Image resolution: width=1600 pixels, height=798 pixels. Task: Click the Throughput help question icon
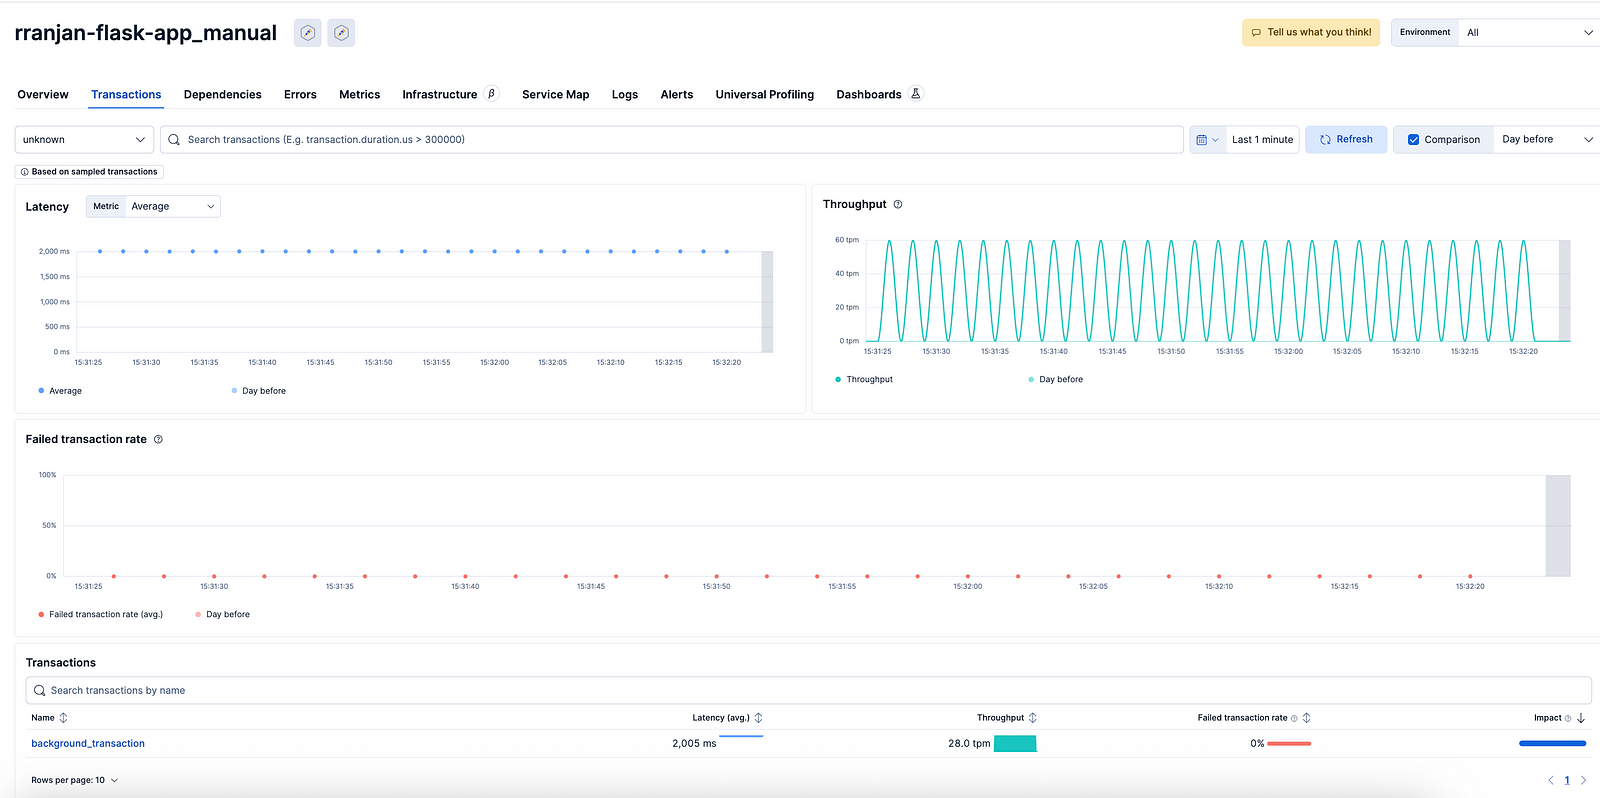[x=898, y=204]
